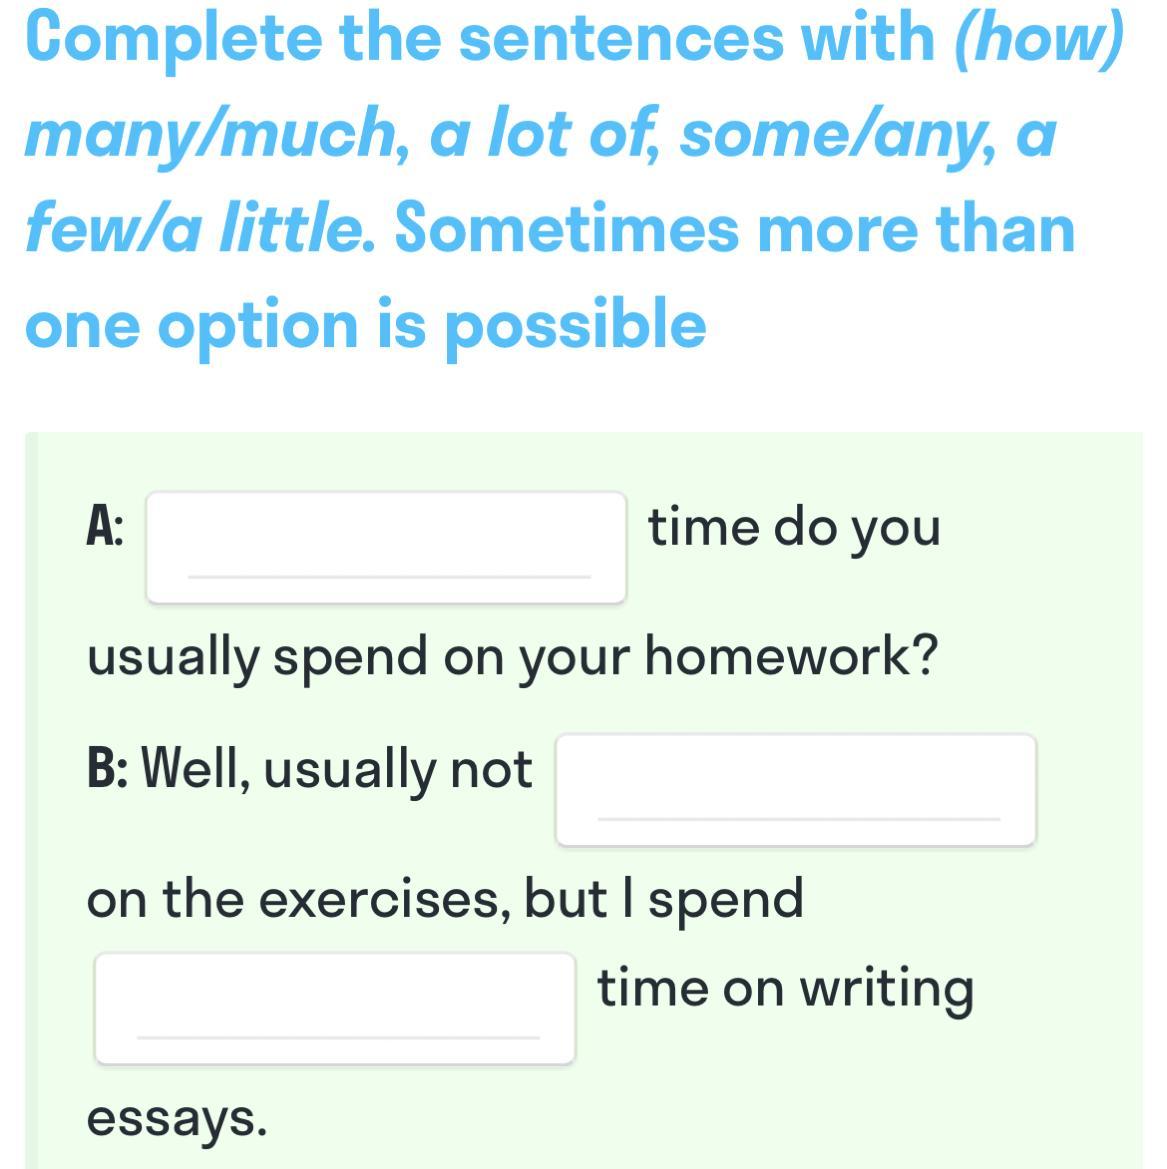Click the "Sometimes more than" instruction text
The width and height of the screenshot is (1167, 1169).
coord(735,229)
